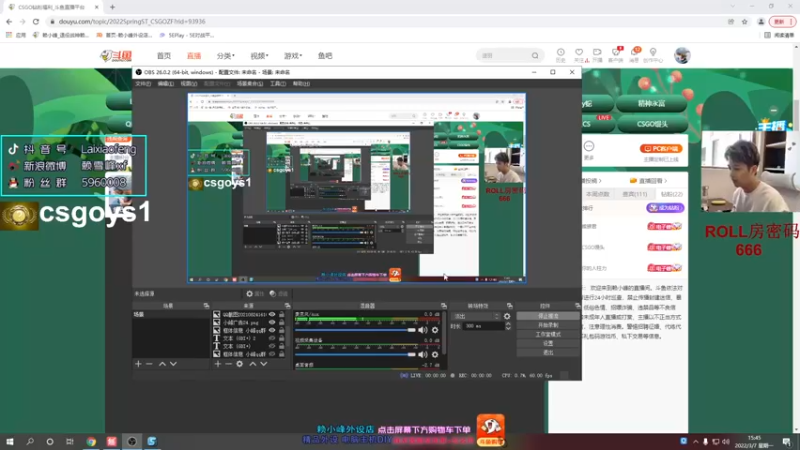800x450 pixels.
Task: Click orange PC客户端 download button
Action: [x=661, y=148]
